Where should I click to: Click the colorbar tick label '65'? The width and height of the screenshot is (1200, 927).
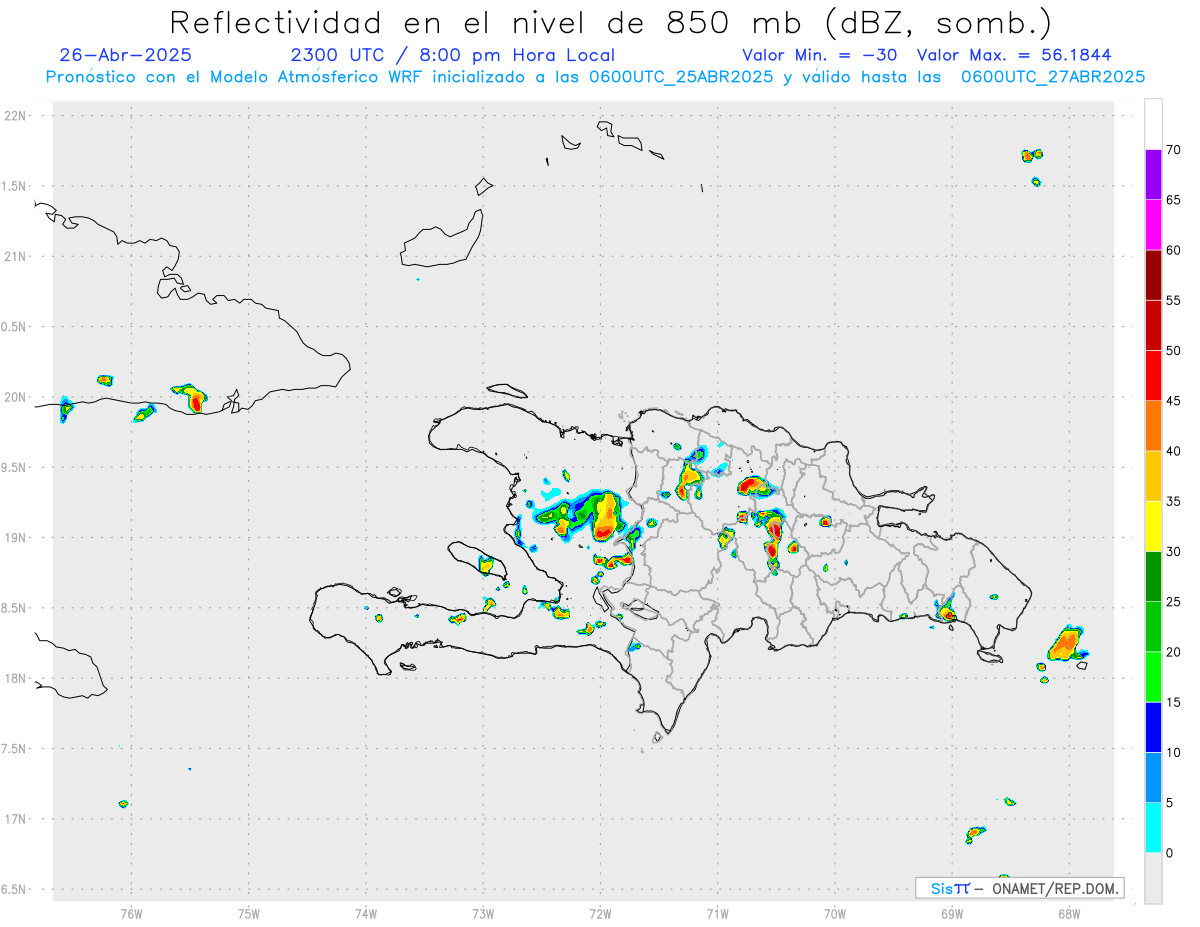1173,200
